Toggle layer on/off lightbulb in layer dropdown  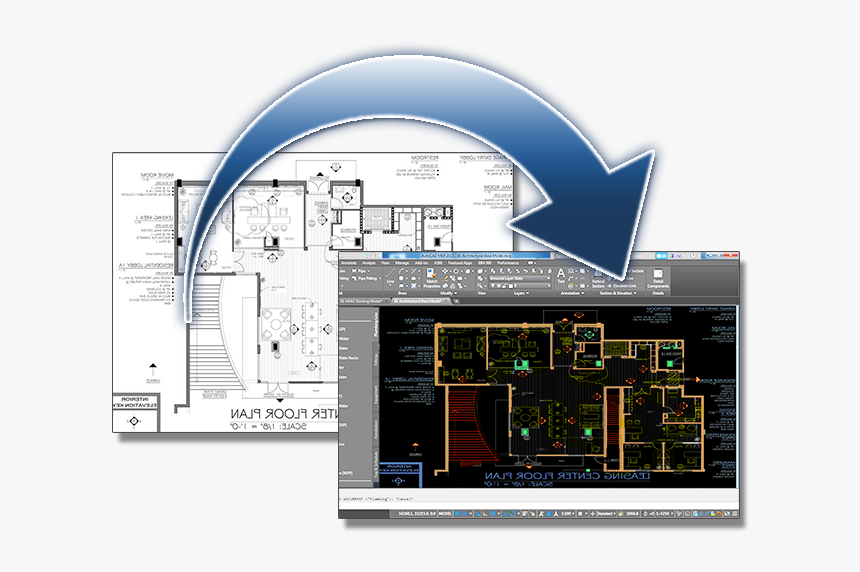click(x=493, y=286)
